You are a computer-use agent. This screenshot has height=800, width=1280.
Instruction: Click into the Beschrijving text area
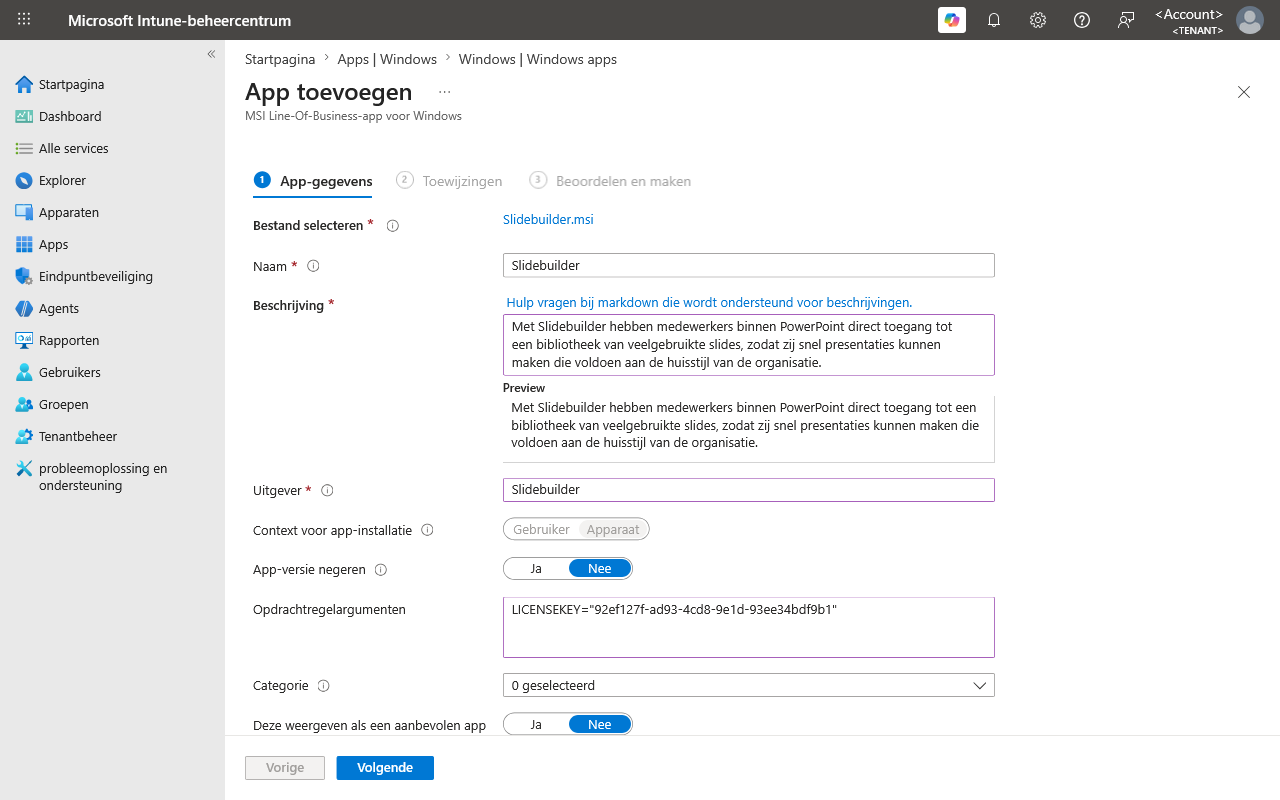(x=749, y=345)
